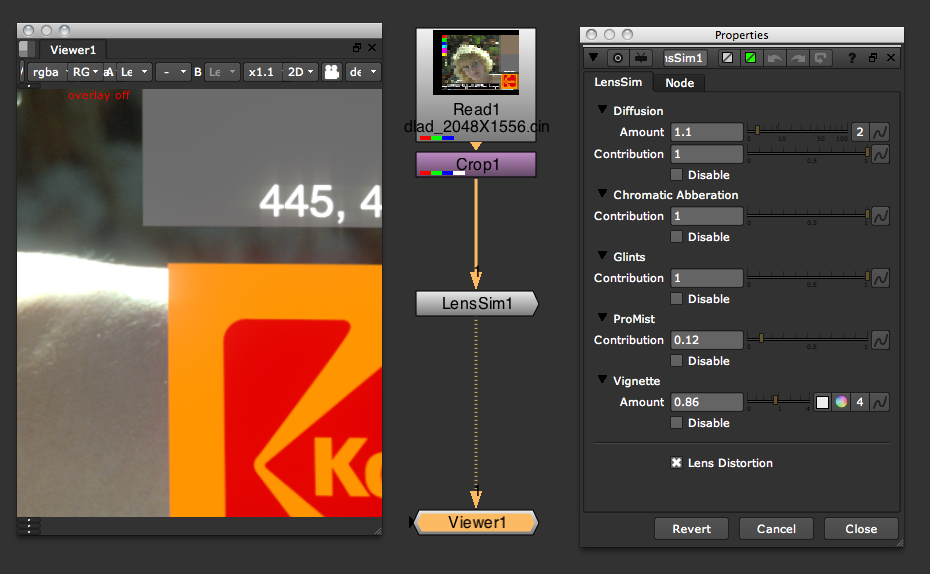Close the Viewer1 pane tab
This screenshot has width=930, height=574.
(372, 47)
